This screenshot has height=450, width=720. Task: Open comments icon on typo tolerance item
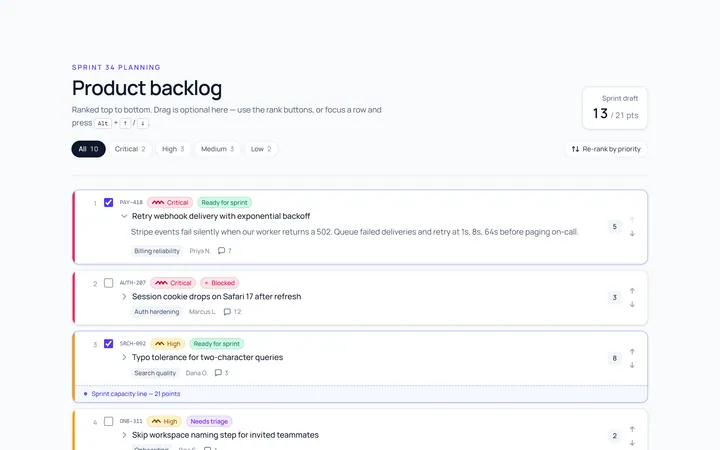pyautogui.click(x=218, y=373)
